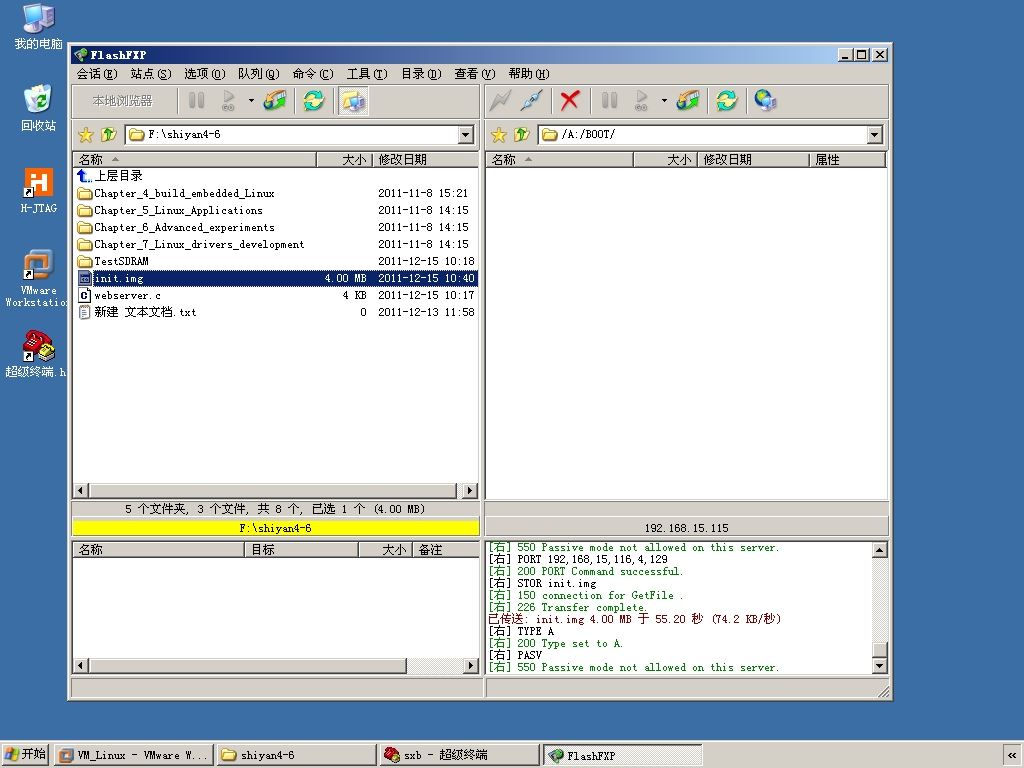Click local list horizontal scrollbar left arrow
This screenshot has height=768, width=1024.
click(82, 490)
